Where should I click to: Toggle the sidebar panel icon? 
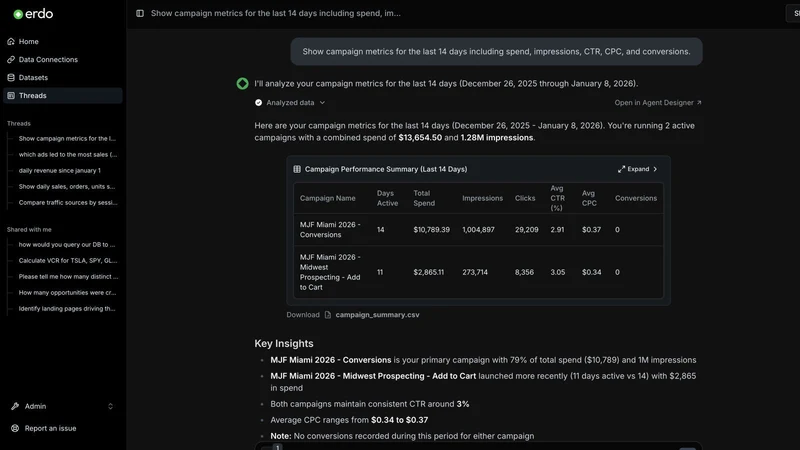(140, 13)
